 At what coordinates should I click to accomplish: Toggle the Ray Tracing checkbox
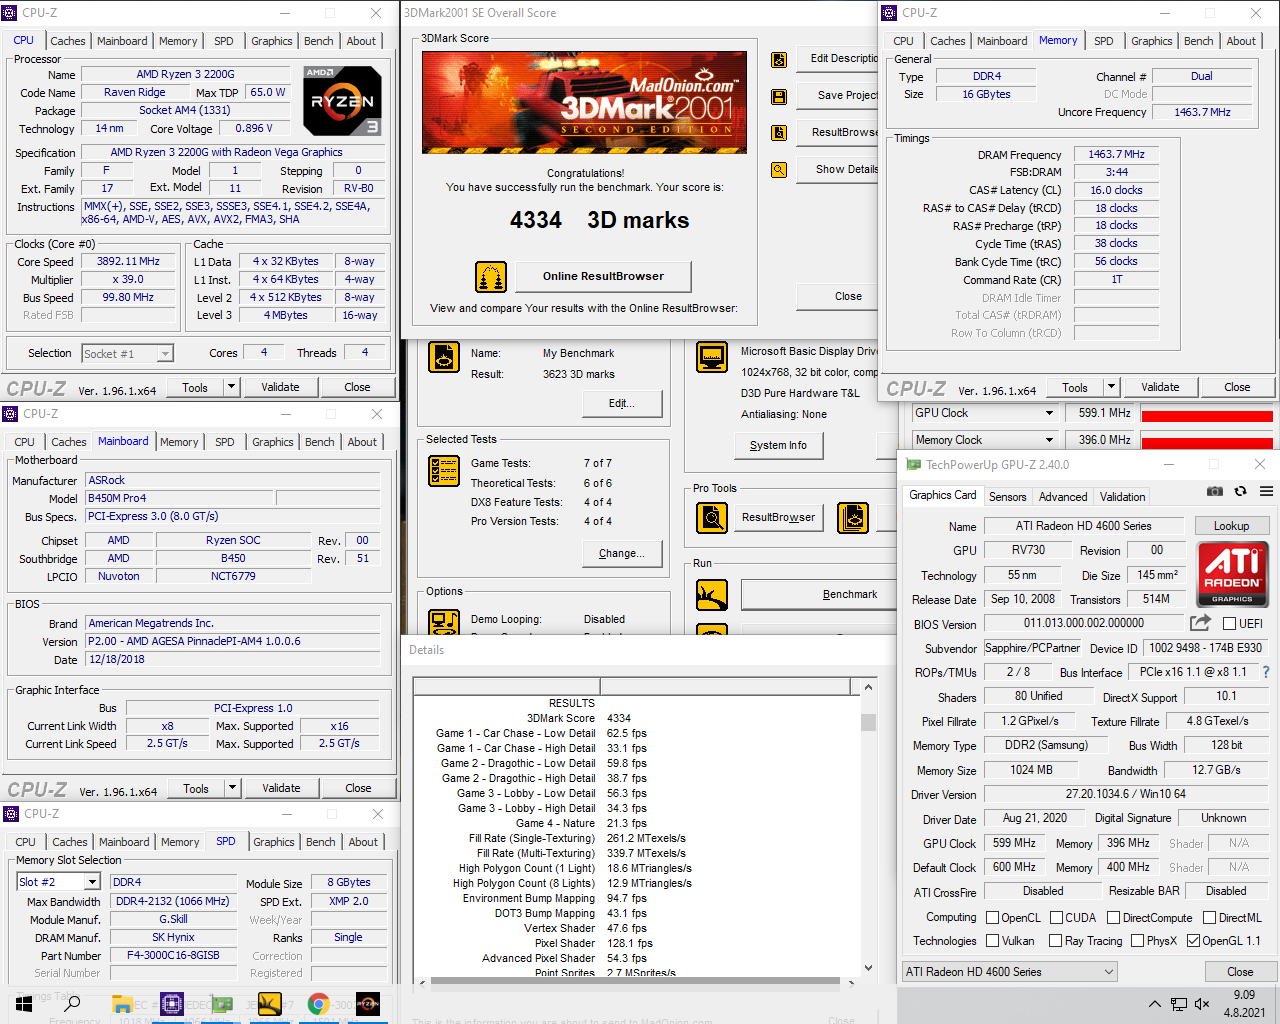click(x=1055, y=941)
